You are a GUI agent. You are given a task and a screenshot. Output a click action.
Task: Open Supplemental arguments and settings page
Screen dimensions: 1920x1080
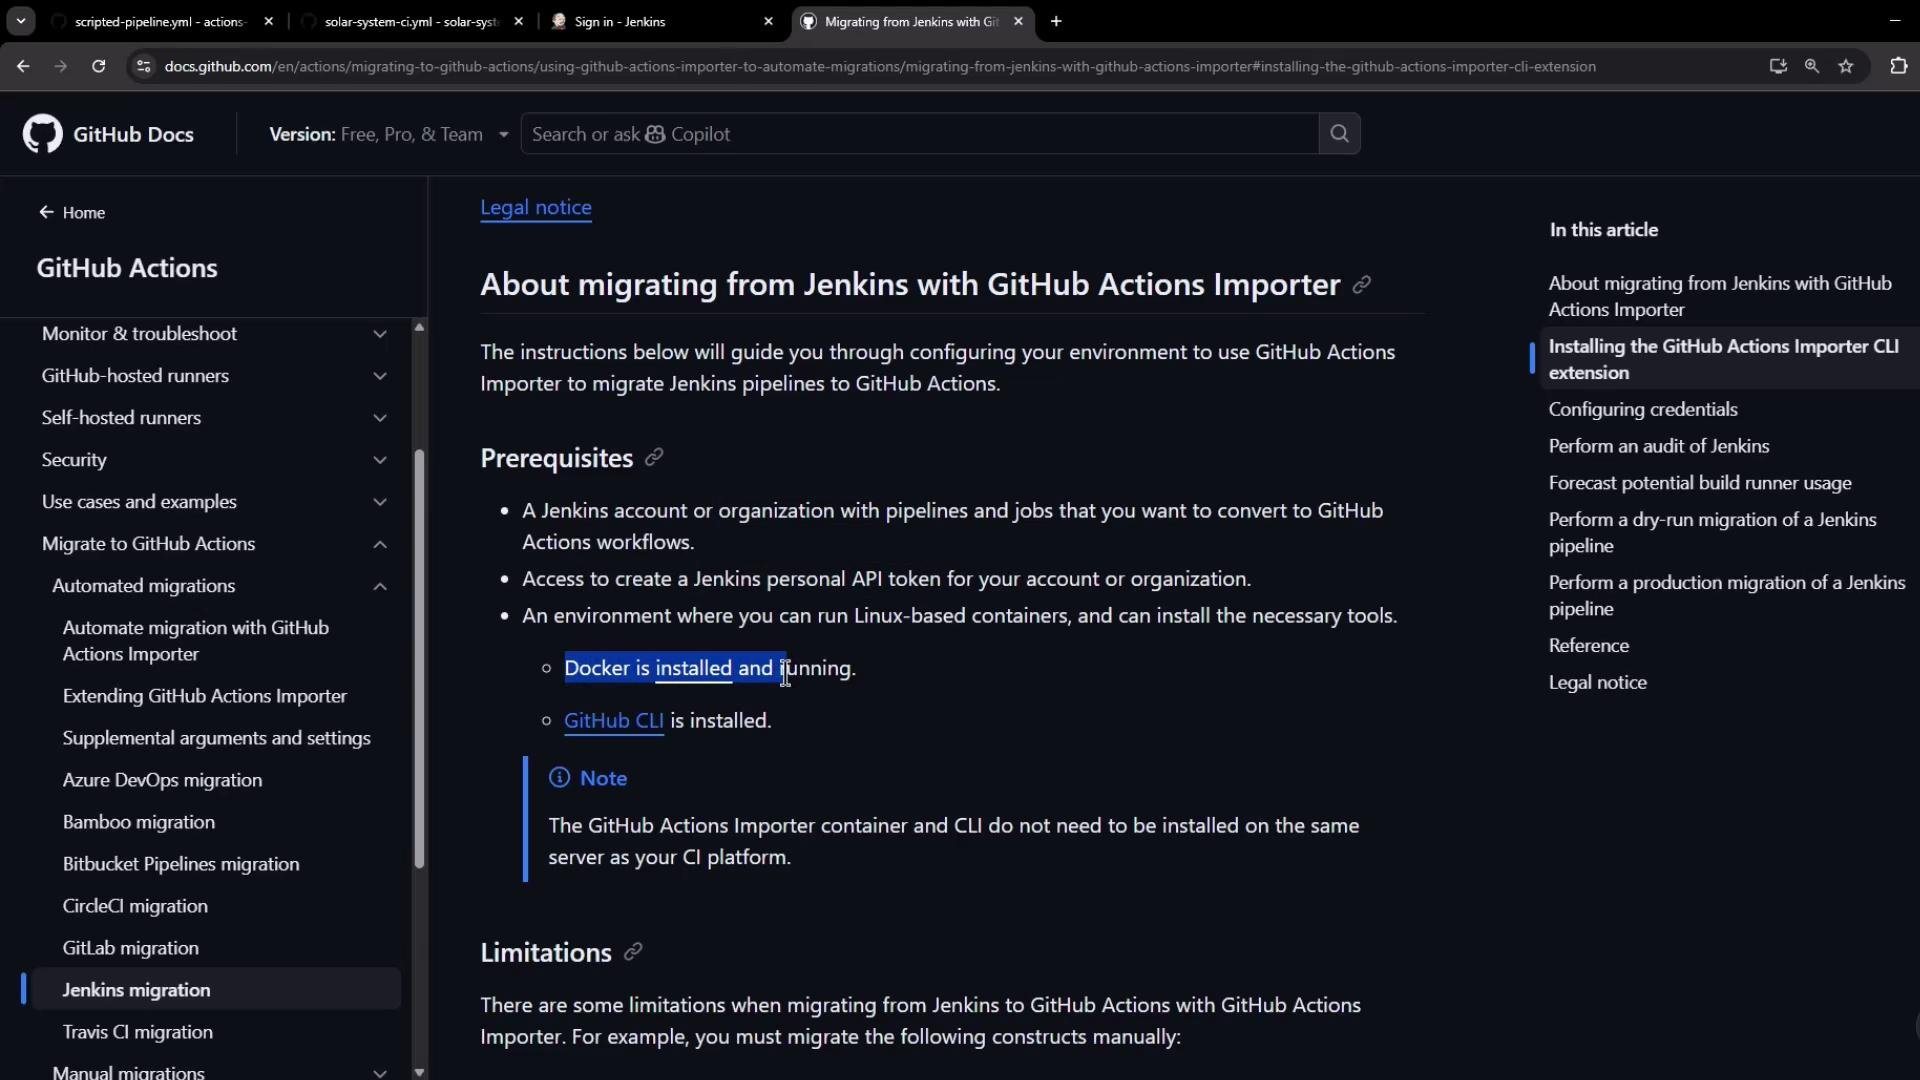(217, 738)
